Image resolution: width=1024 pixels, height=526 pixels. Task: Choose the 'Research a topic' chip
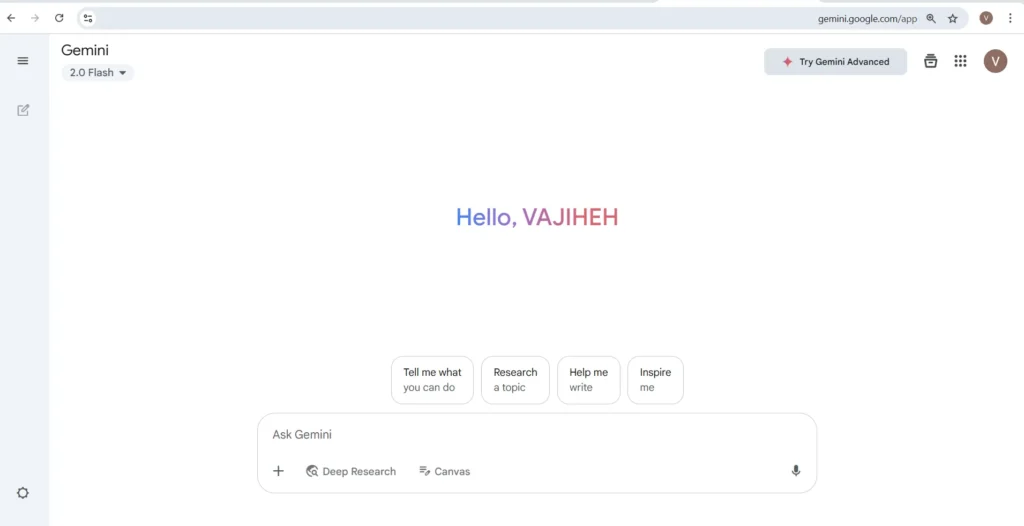click(515, 380)
